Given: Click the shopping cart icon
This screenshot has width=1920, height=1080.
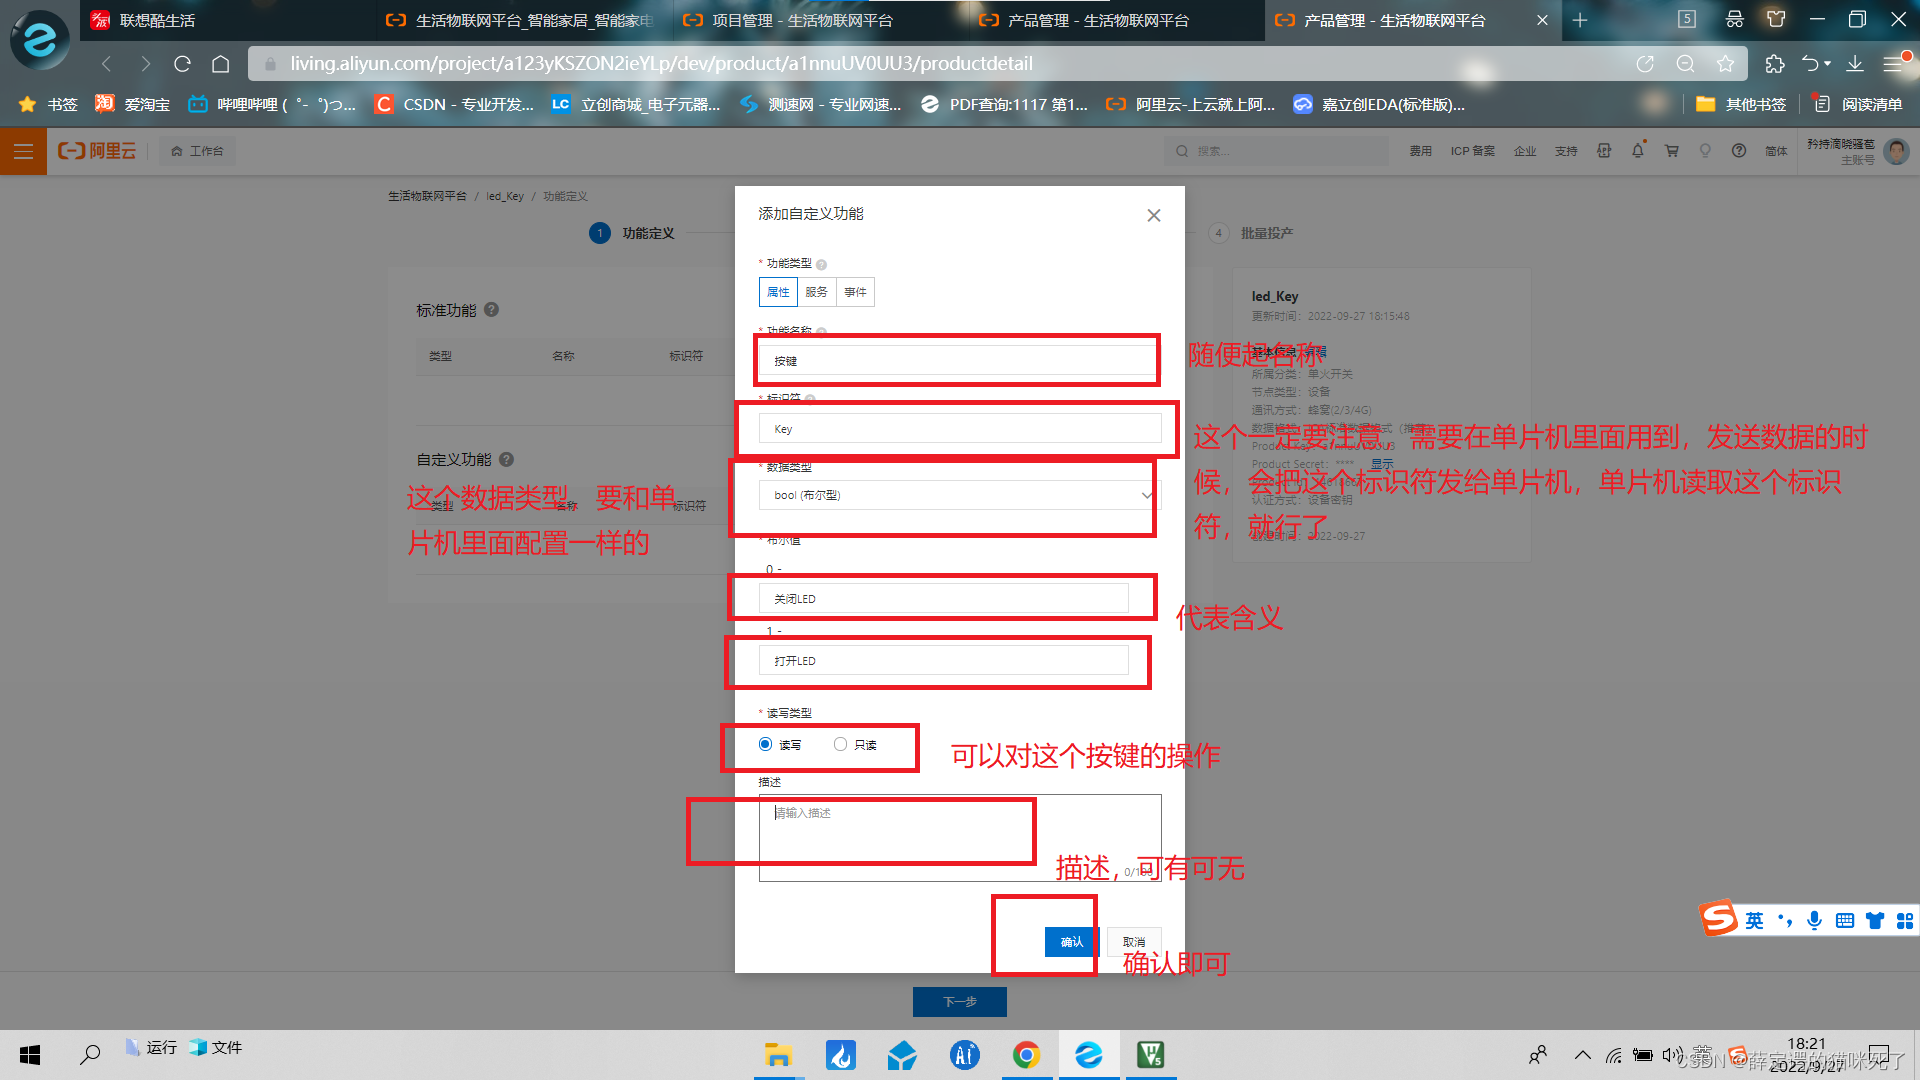Looking at the screenshot, I should pos(1671,150).
